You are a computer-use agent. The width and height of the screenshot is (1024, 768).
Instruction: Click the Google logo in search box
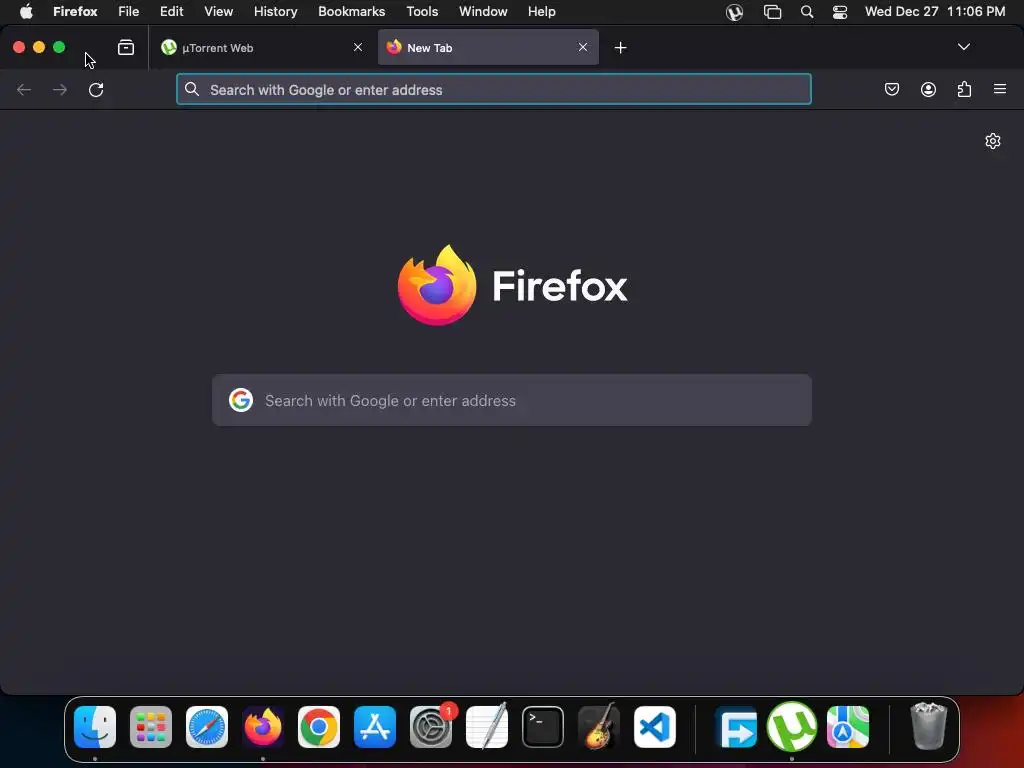pyautogui.click(x=241, y=400)
